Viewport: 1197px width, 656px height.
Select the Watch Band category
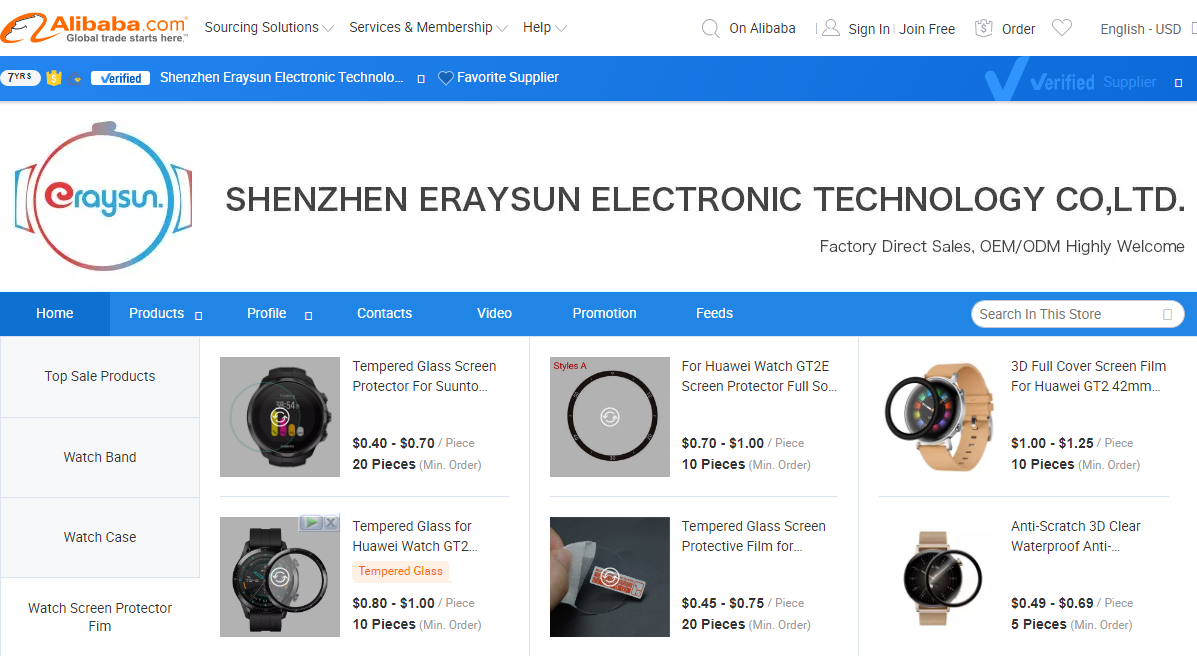coord(100,457)
